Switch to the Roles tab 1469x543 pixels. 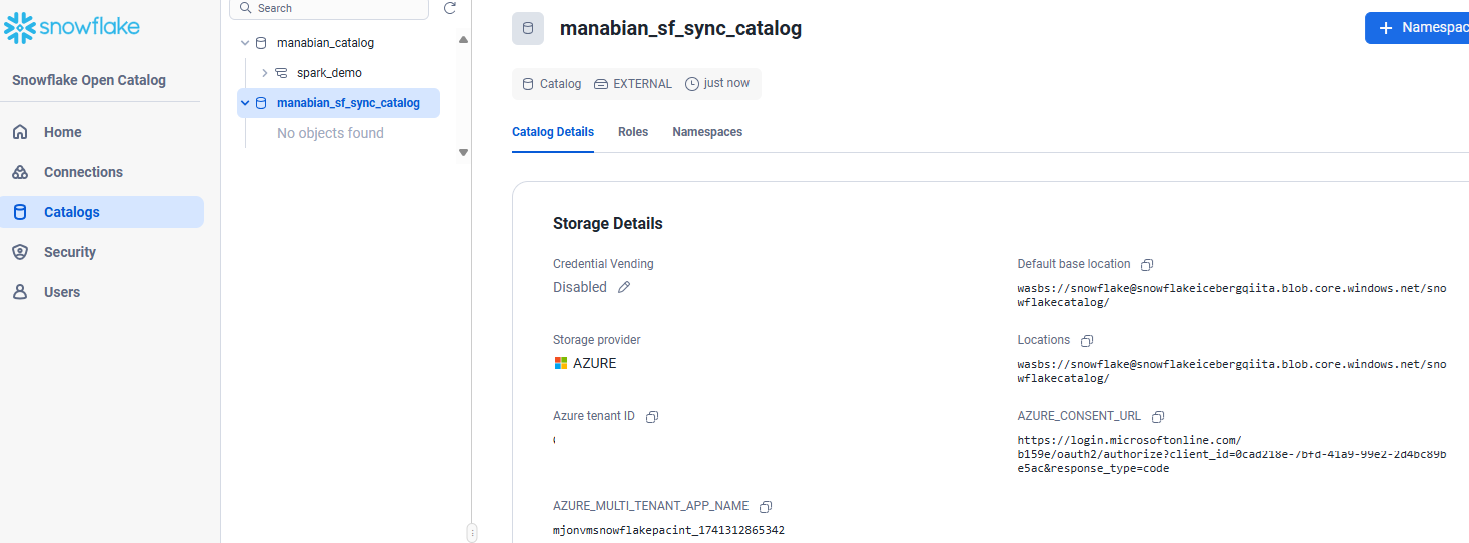tap(633, 132)
